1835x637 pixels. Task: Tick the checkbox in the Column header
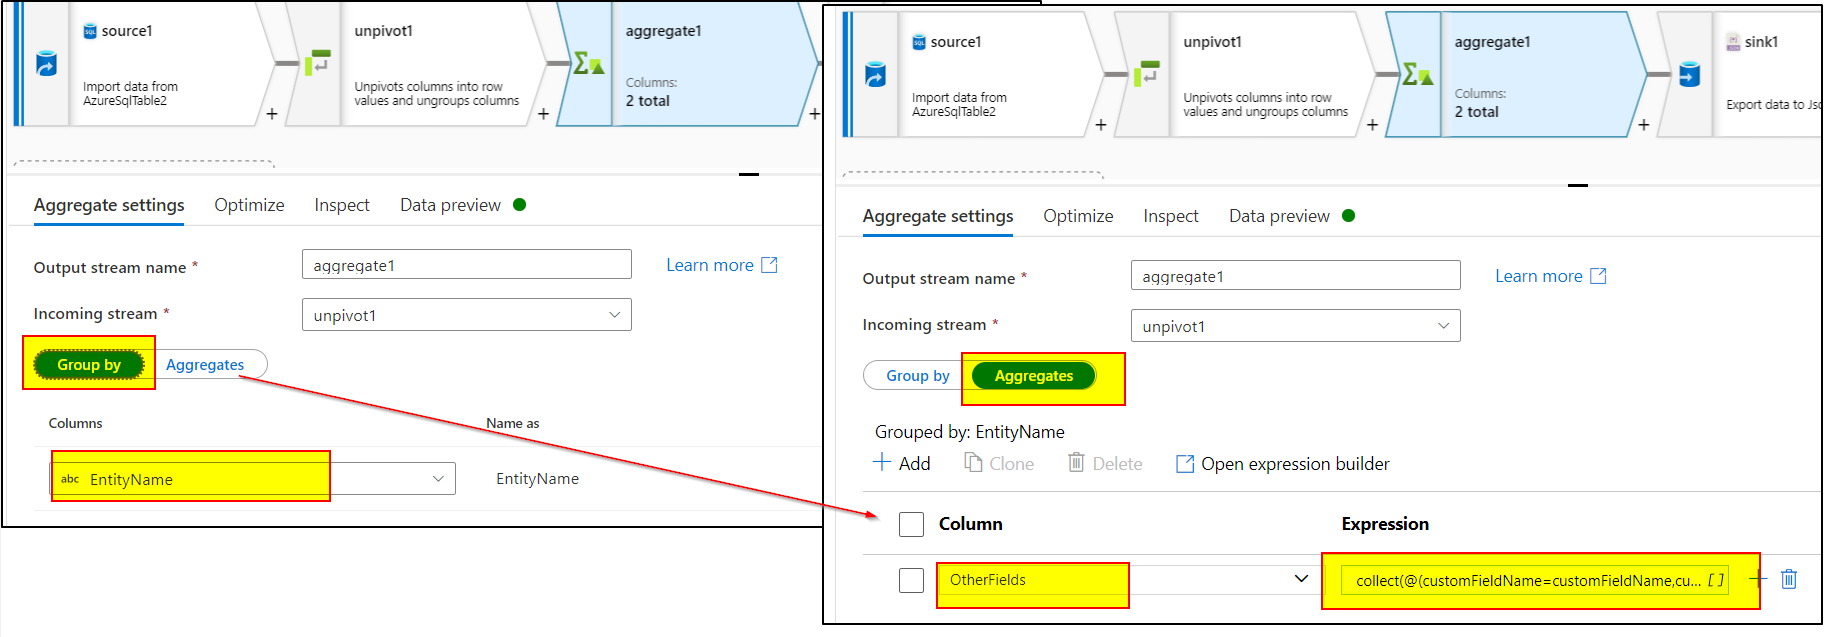(x=911, y=524)
